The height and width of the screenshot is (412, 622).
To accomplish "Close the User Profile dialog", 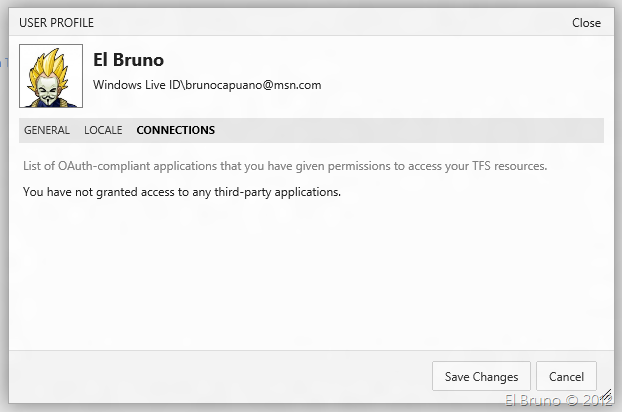I will (586, 22).
